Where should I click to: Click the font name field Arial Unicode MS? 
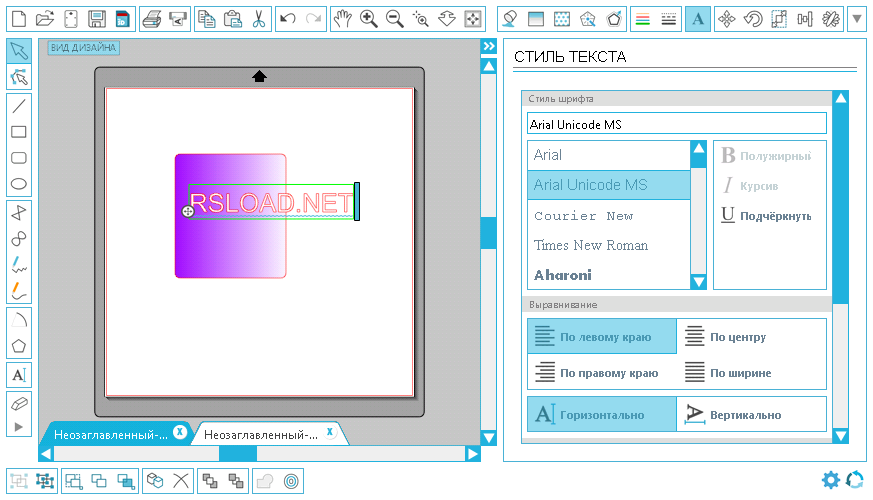tap(676, 124)
